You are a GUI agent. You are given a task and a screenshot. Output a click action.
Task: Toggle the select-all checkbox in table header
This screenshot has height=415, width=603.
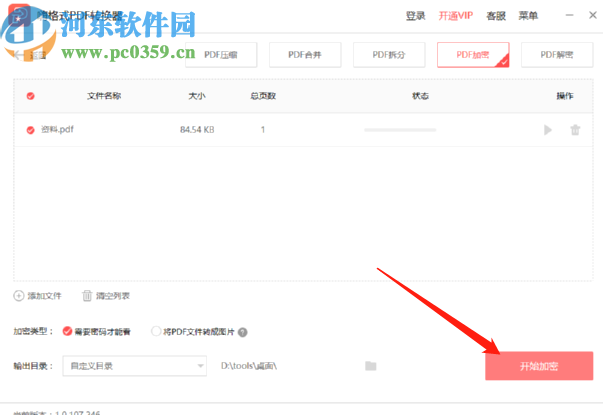pos(31,96)
